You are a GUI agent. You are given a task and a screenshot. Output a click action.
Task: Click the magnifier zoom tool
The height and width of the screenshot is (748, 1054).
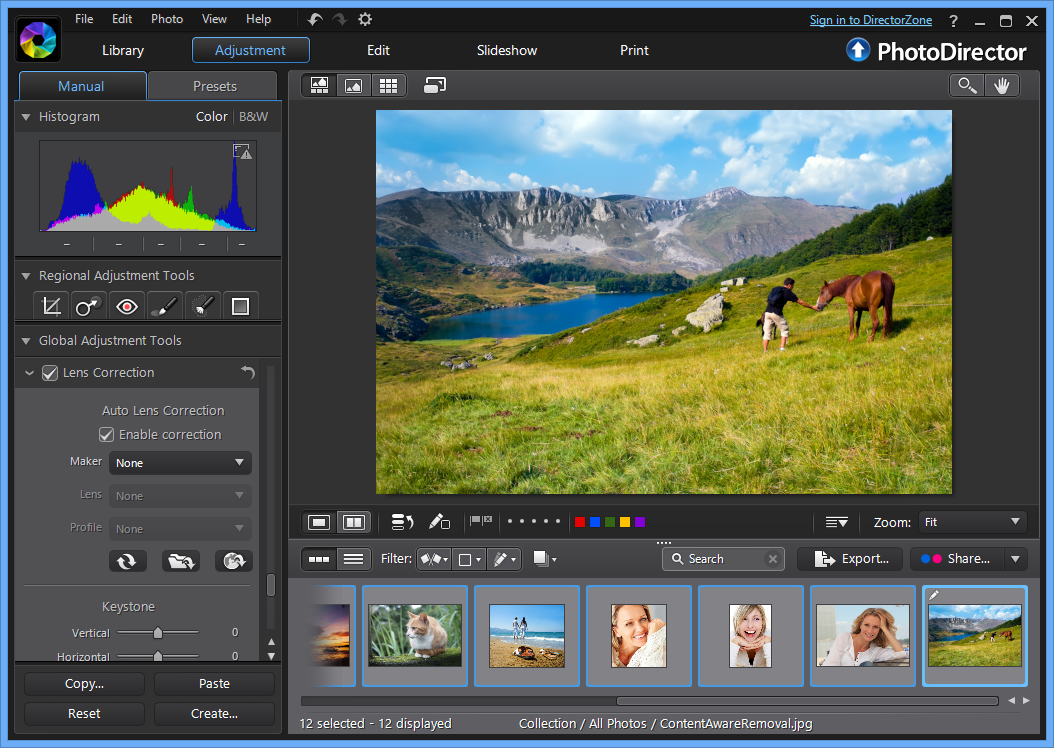pyautogui.click(x=967, y=85)
